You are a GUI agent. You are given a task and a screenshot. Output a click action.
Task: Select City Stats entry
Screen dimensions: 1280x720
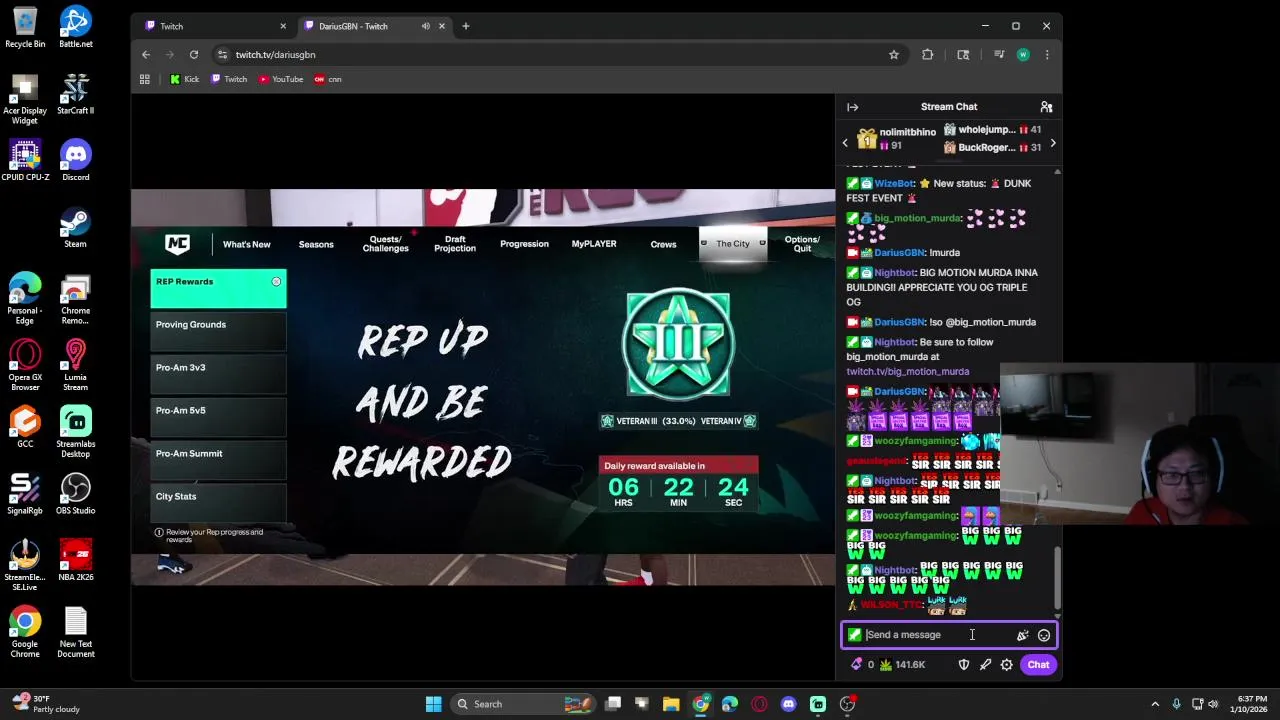coord(218,503)
